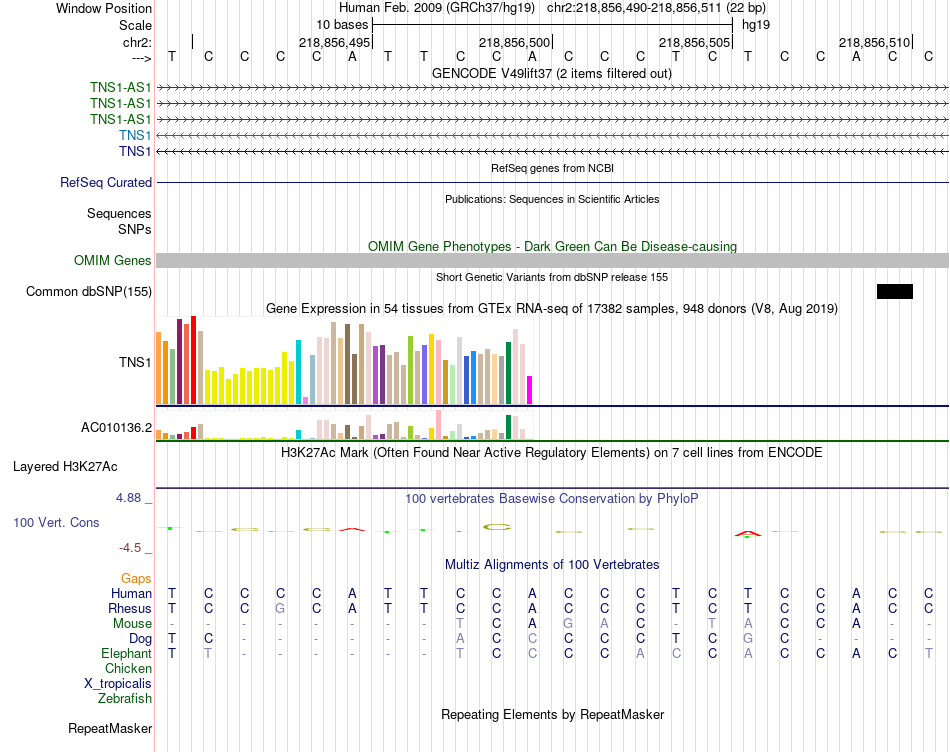Screen dimensions: 950x752
Task: Click the SNPs track label
Action: (135, 229)
